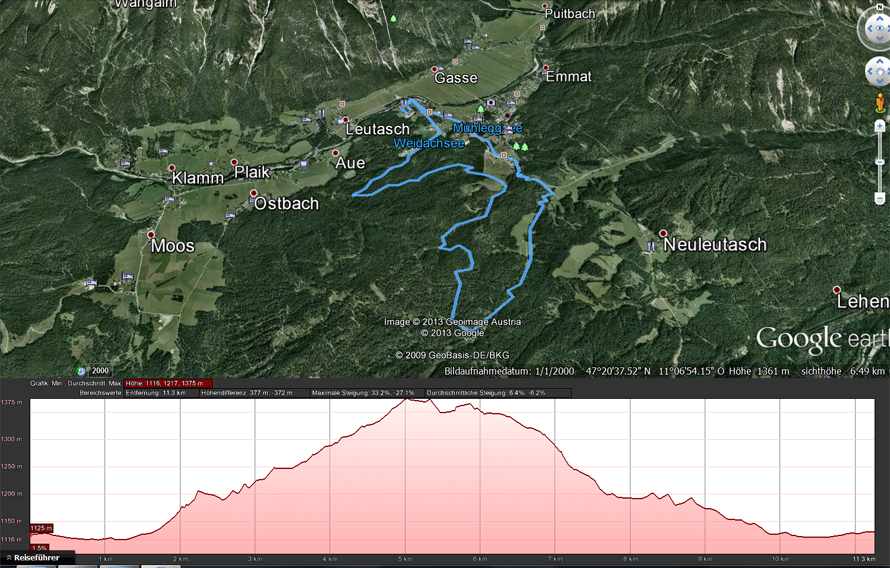Open historical imagery clock icon
The height and width of the screenshot is (568, 890).
81,371
